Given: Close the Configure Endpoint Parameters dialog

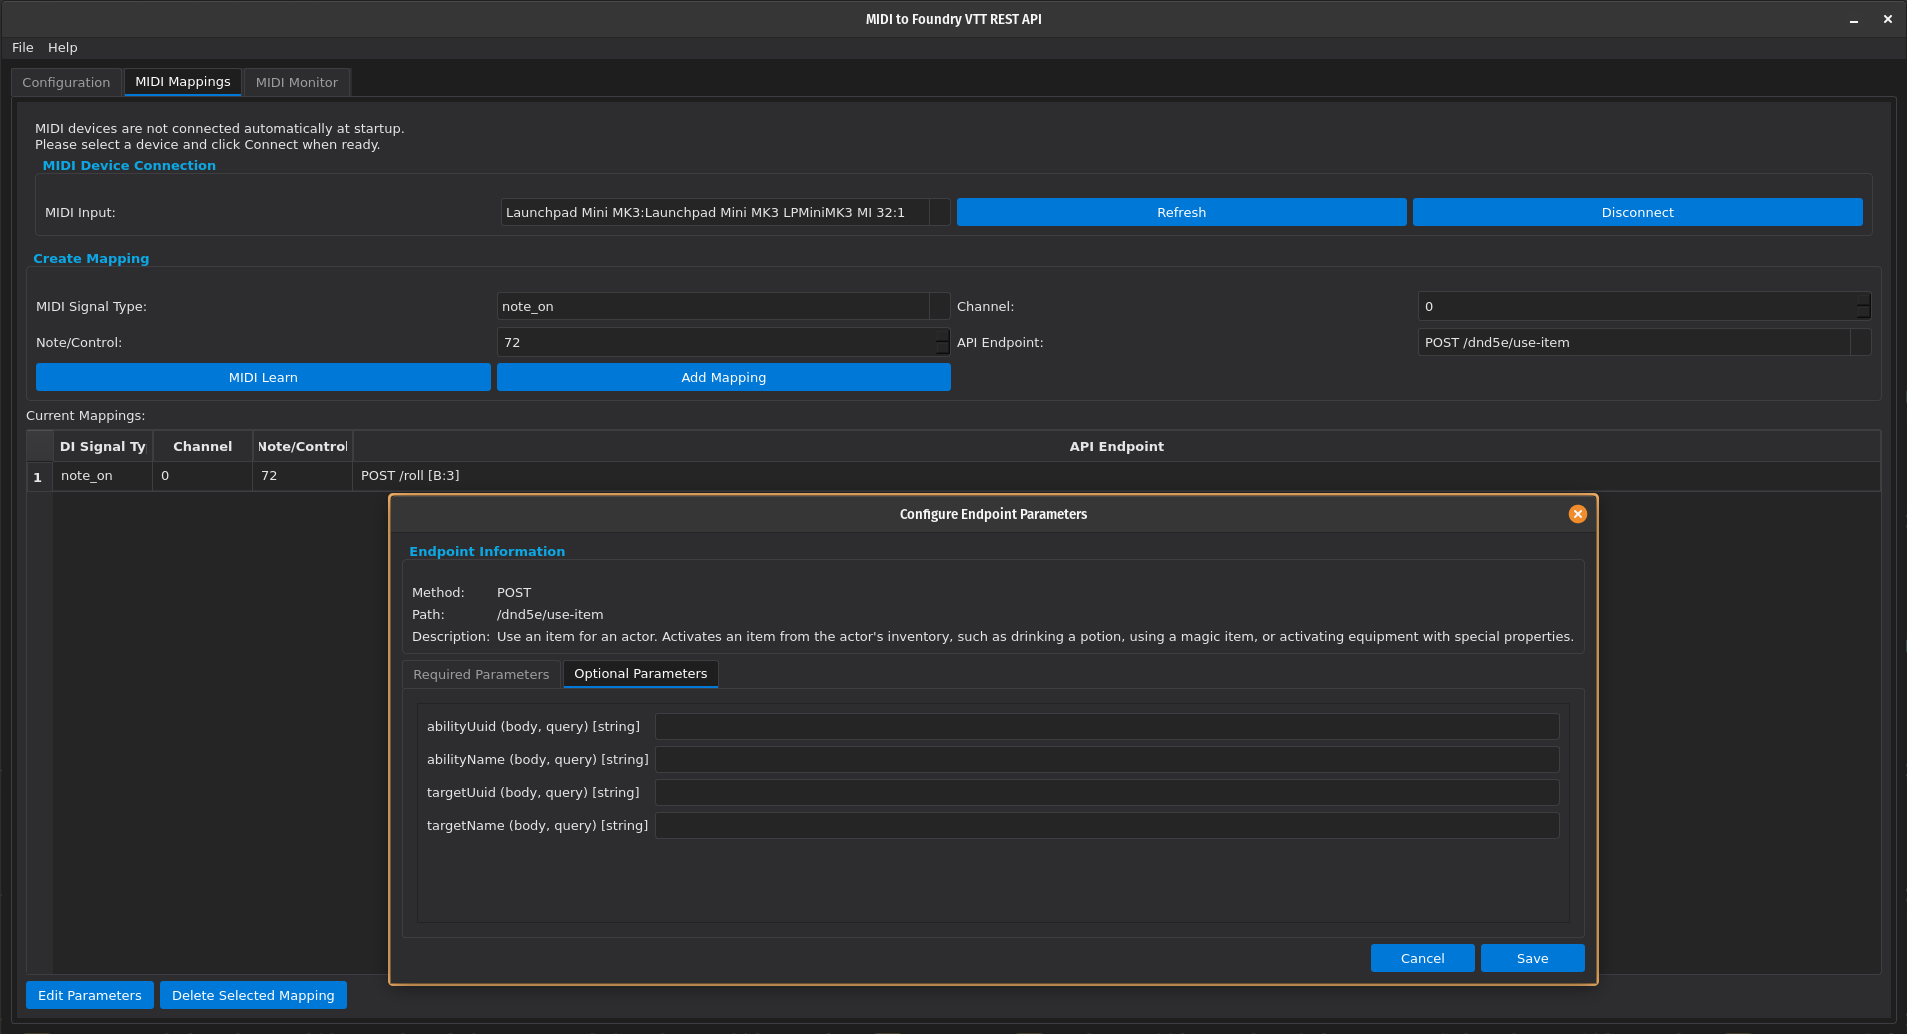Looking at the screenshot, I should [x=1577, y=514].
